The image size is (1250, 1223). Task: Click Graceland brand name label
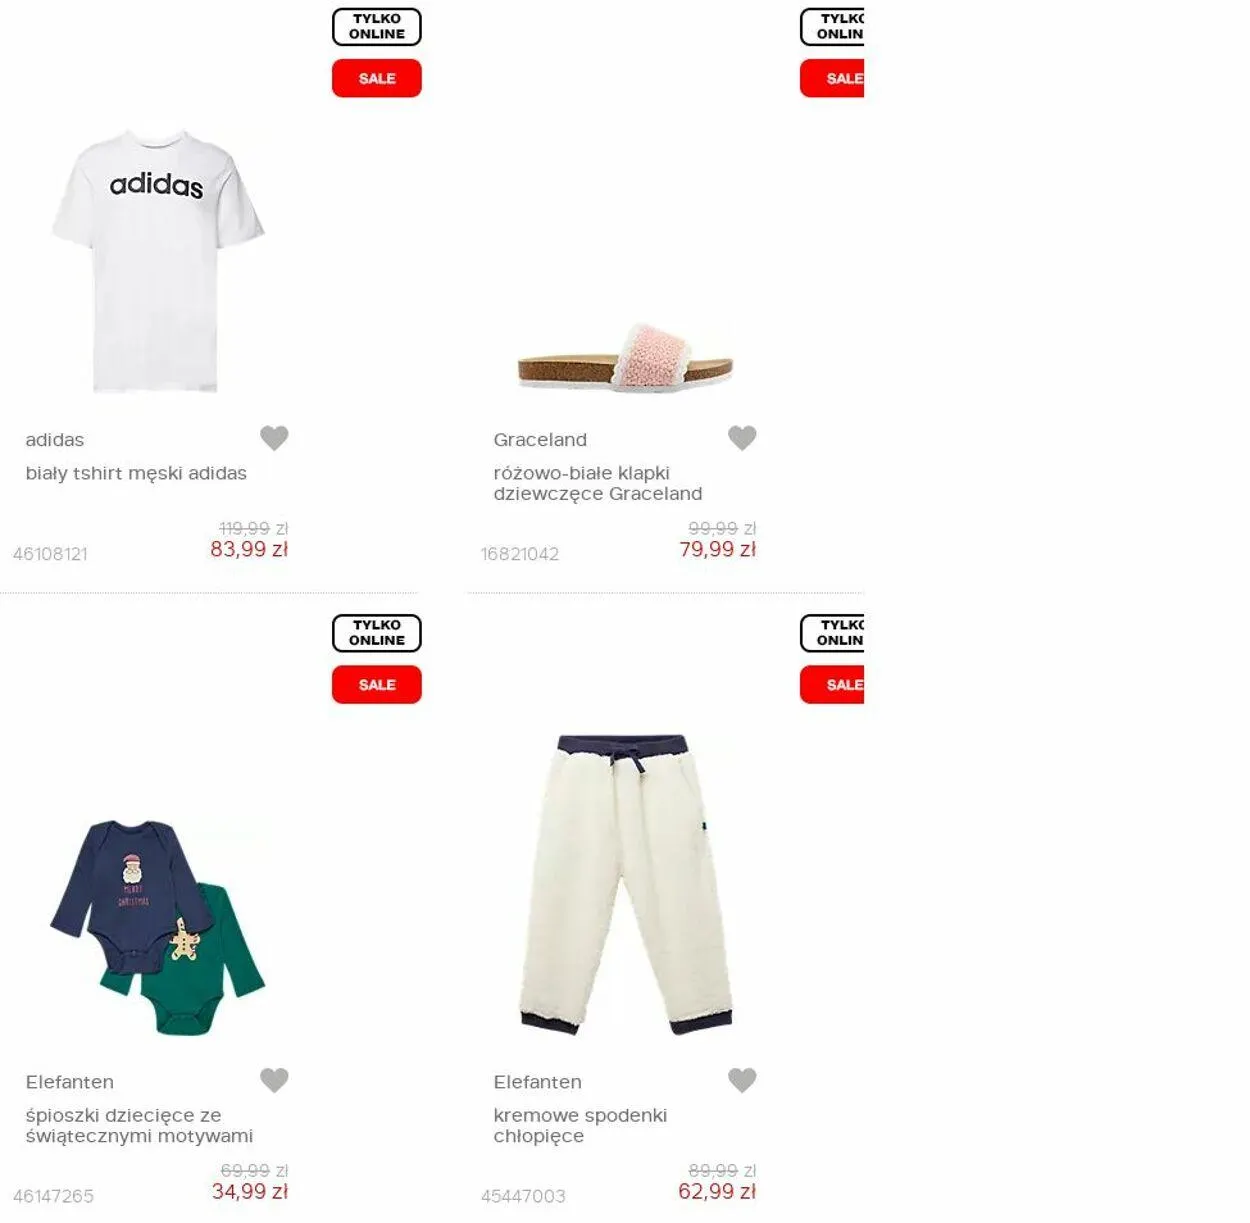[x=540, y=440]
